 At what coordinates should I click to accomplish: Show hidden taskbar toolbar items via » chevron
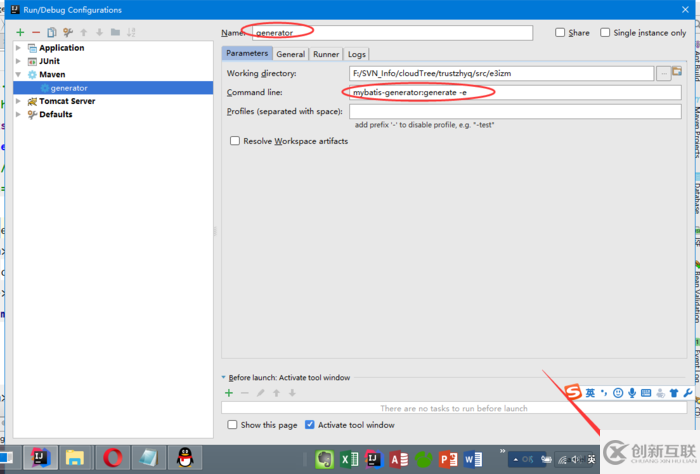tap(502, 451)
